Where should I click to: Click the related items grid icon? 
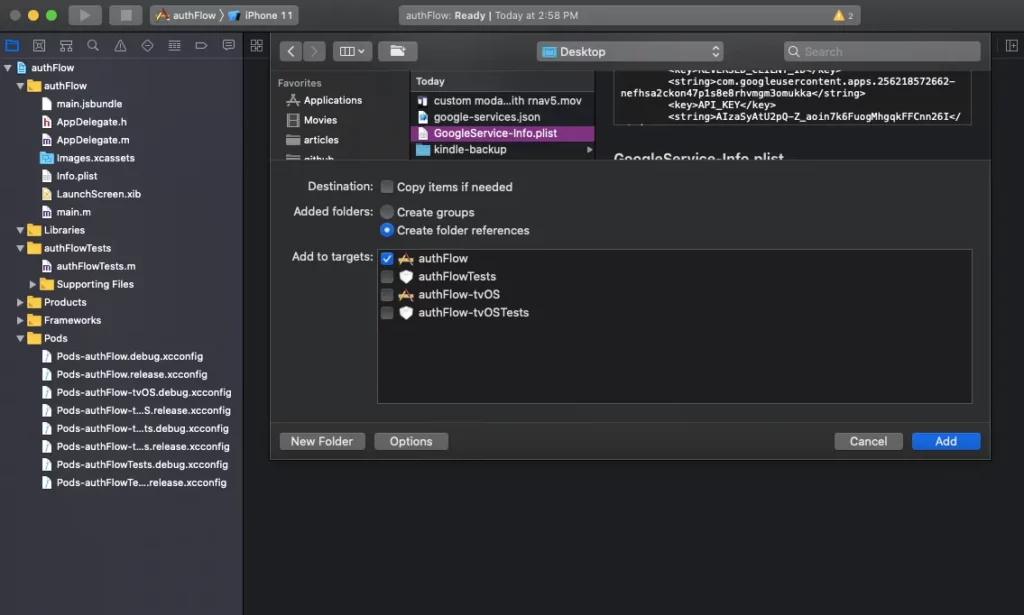(257, 45)
